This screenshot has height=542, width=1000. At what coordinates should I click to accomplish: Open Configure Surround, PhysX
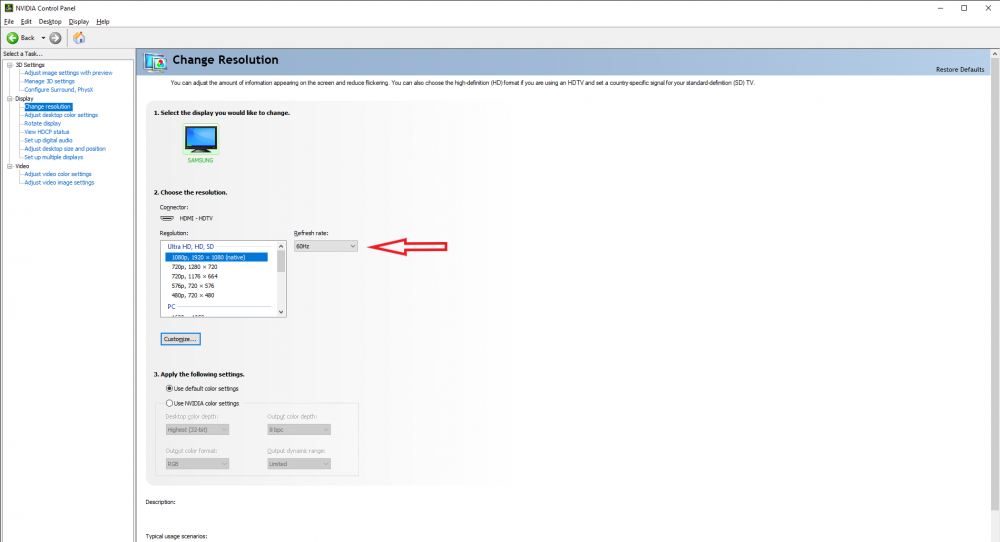[59, 90]
